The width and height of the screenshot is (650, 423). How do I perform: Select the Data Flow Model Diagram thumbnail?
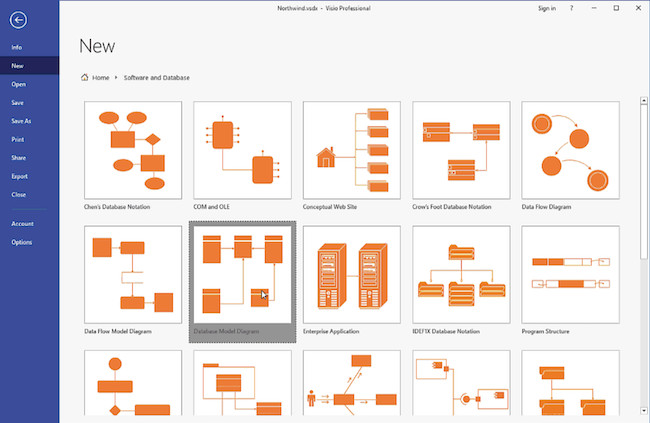133,275
